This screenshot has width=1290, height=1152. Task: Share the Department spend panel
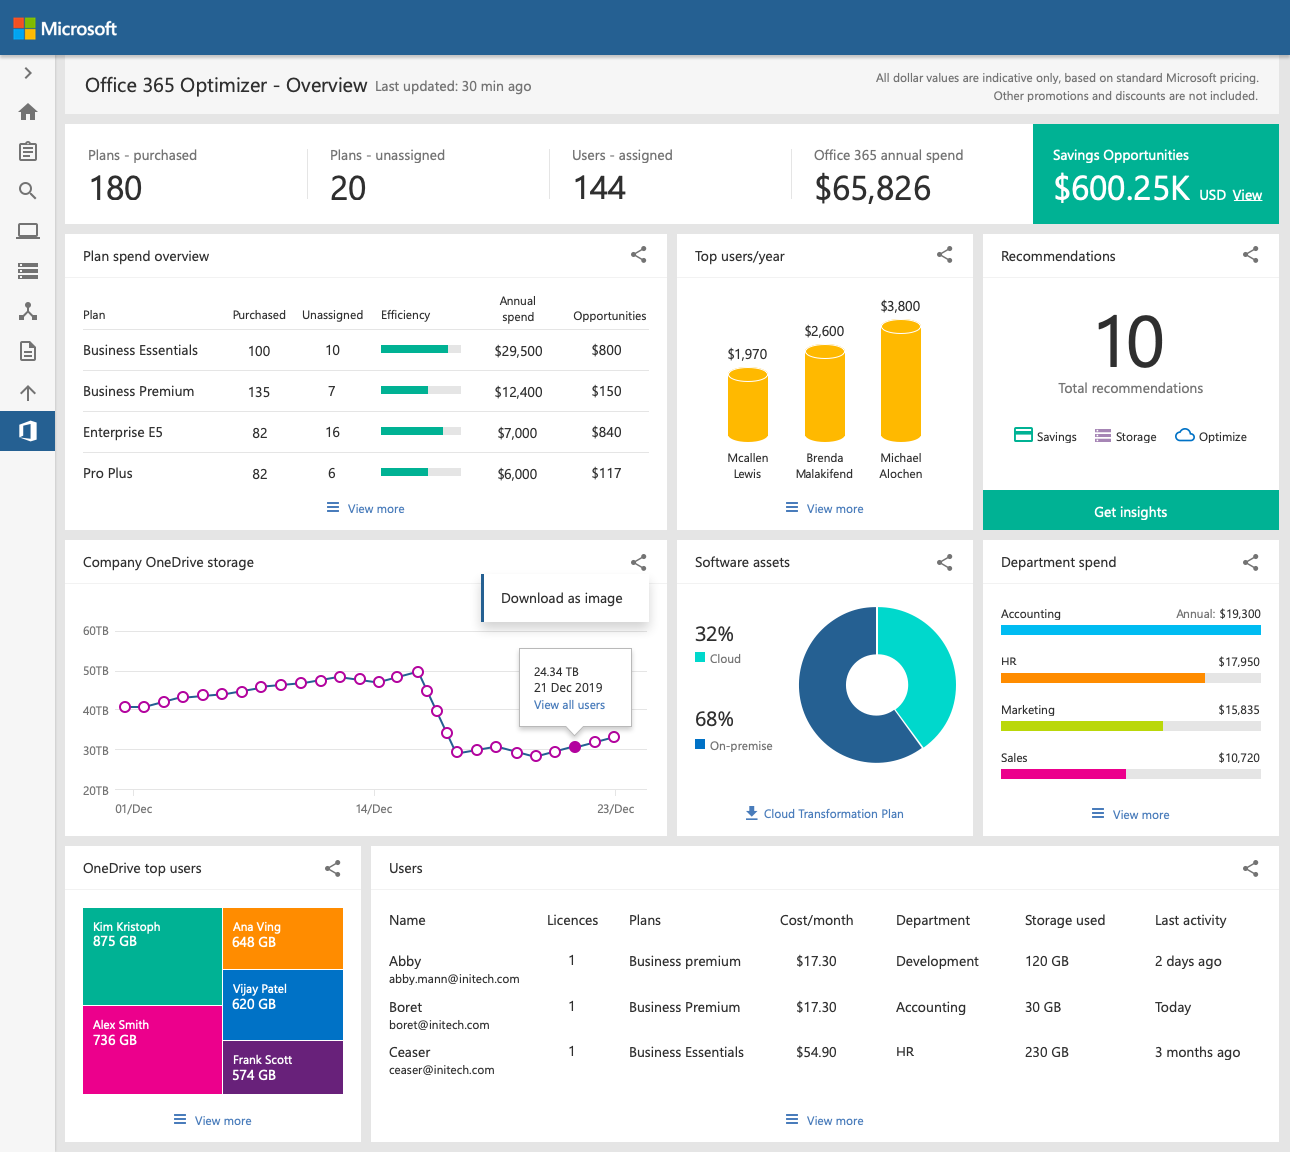tap(1250, 563)
